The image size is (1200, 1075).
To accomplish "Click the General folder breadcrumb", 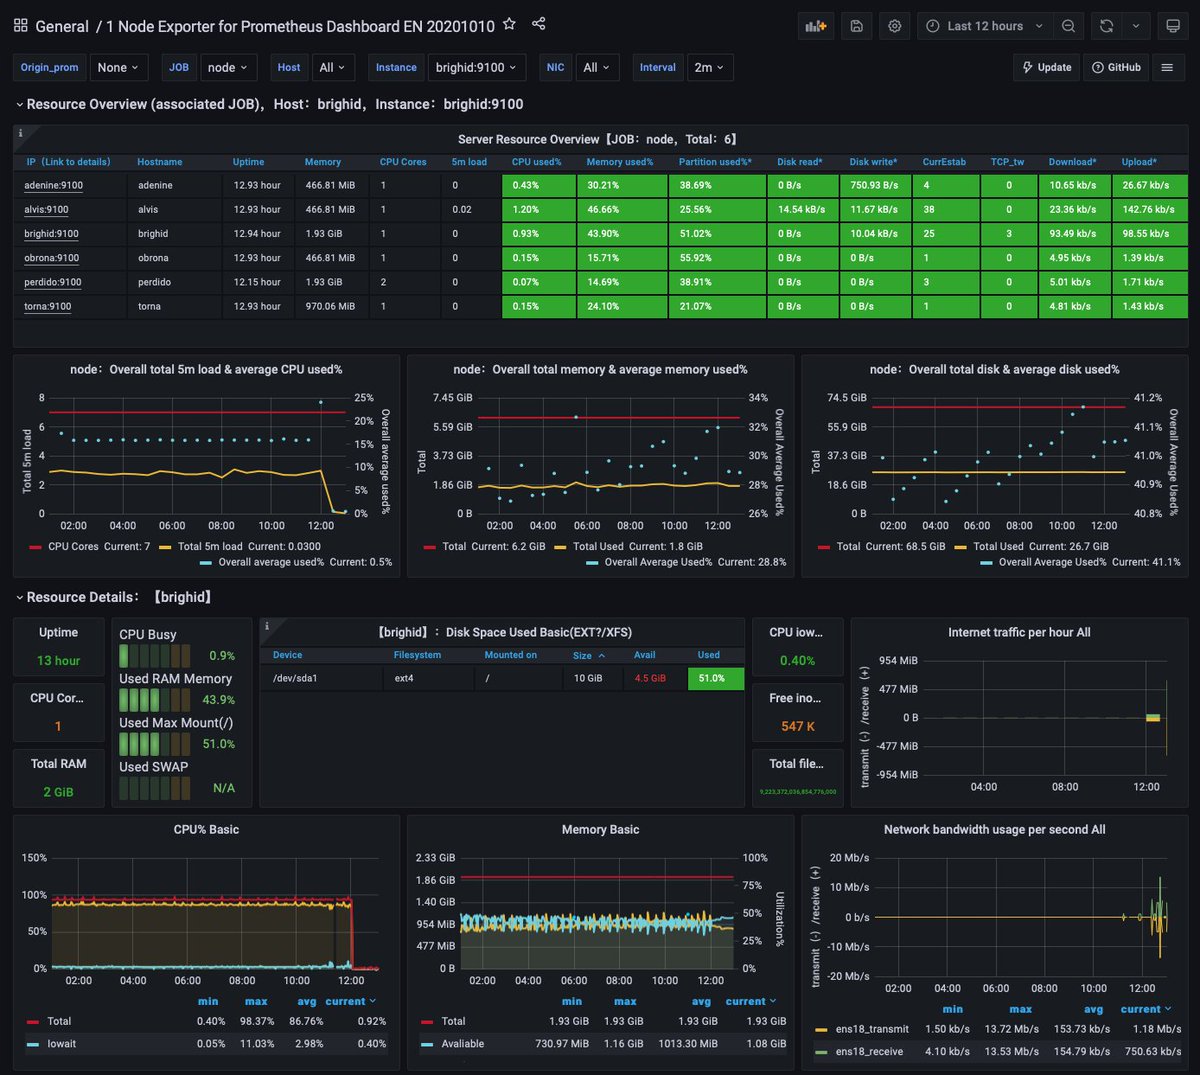I will [x=62, y=26].
